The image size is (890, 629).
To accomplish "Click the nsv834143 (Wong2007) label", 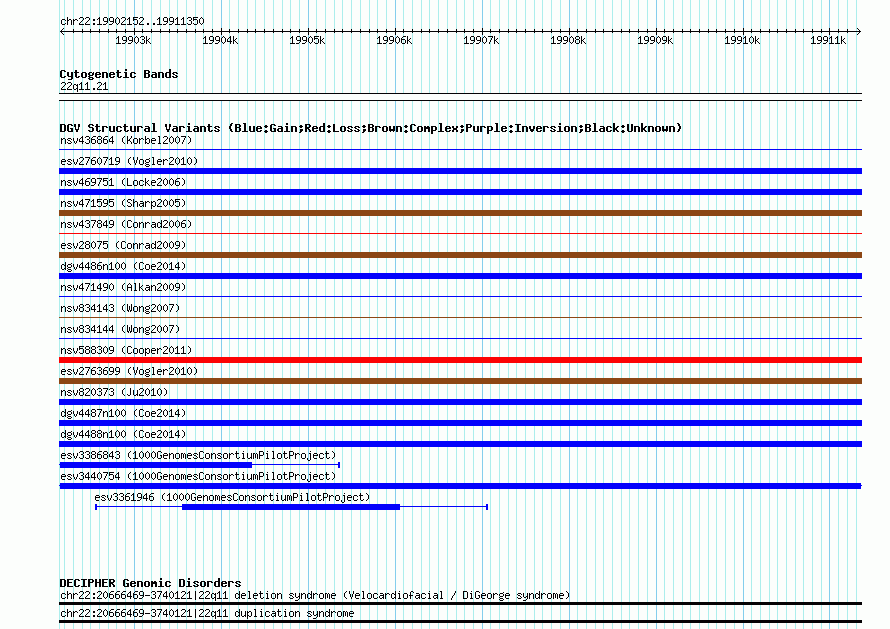I will [120, 308].
